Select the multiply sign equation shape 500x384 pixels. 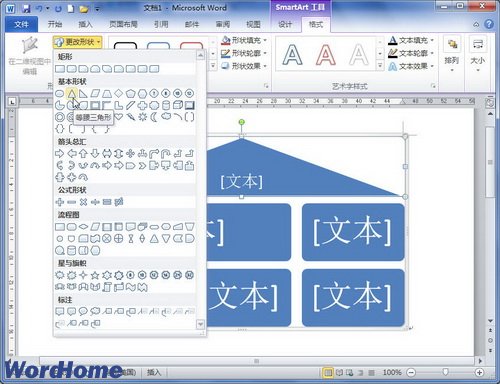coord(83,202)
